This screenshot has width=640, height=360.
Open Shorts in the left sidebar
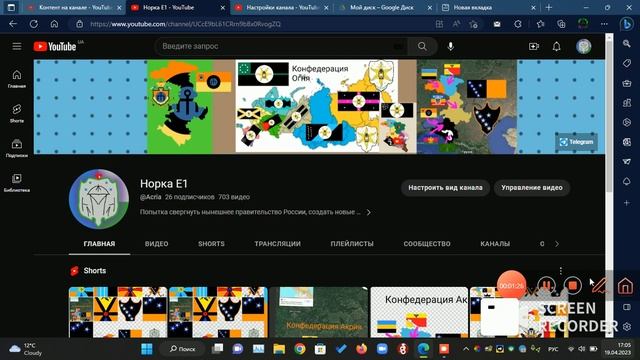tap(17, 113)
